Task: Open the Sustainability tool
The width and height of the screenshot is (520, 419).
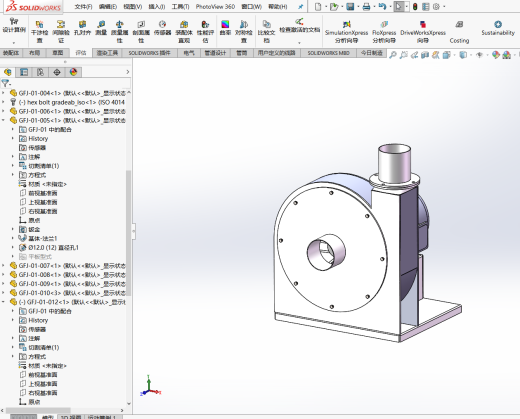Action: pyautogui.click(x=498, y=28)
